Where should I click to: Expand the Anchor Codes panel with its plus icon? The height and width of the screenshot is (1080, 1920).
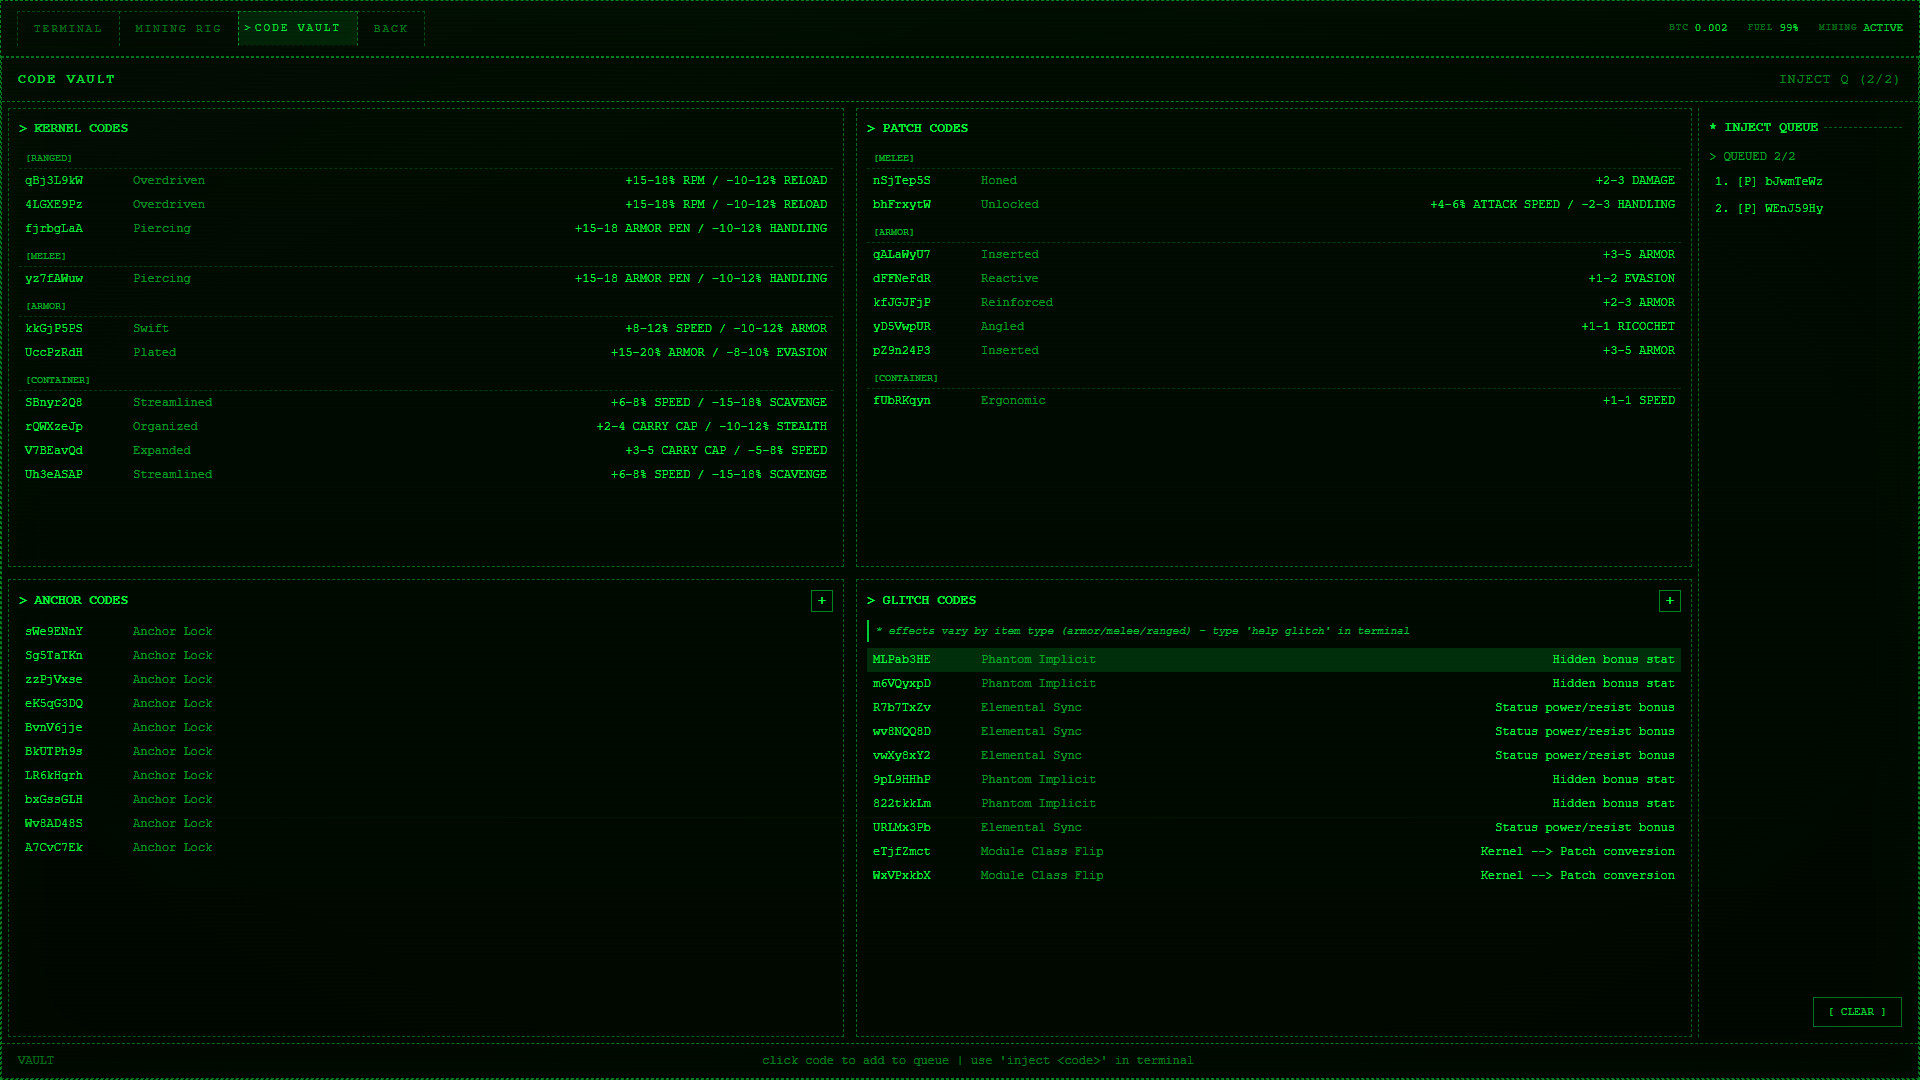tap(822, 600)
